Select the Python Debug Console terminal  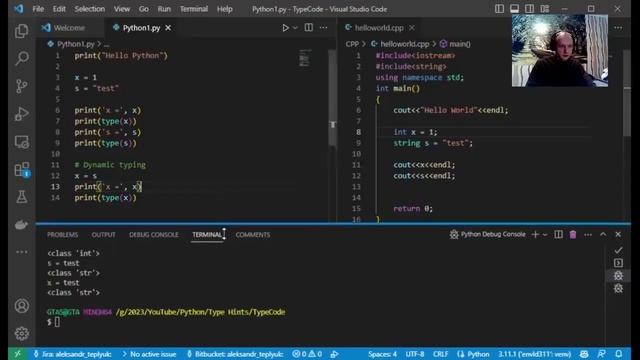coord(487,234)
